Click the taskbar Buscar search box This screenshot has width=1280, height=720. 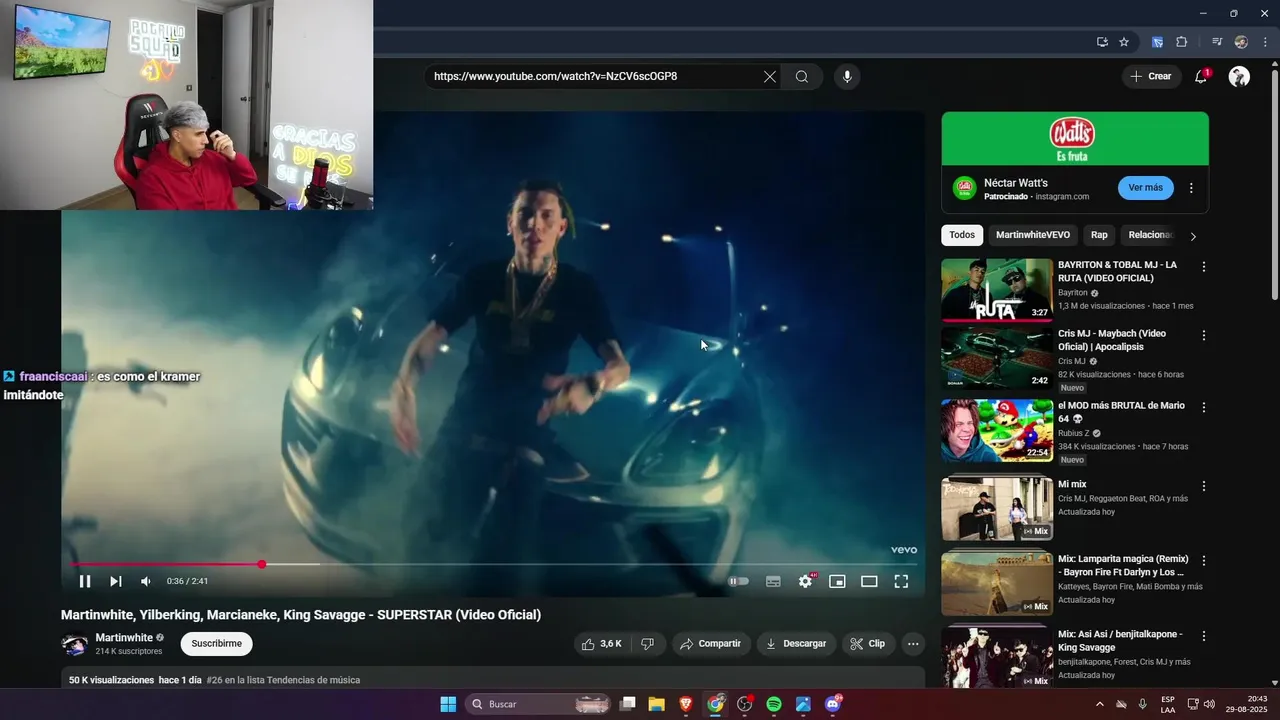(538, 704)
